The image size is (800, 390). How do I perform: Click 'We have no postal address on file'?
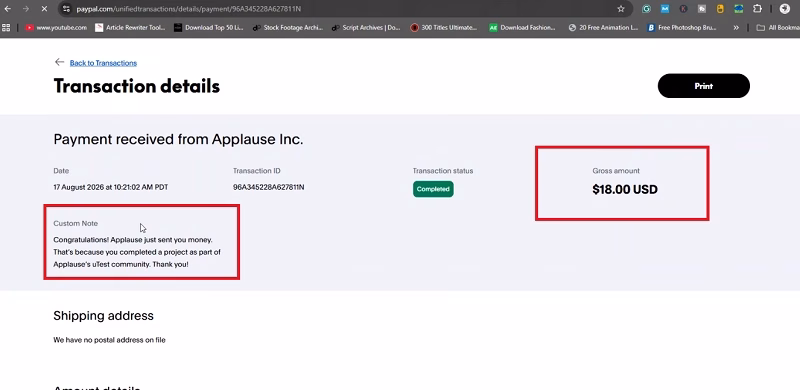[109, 340]
